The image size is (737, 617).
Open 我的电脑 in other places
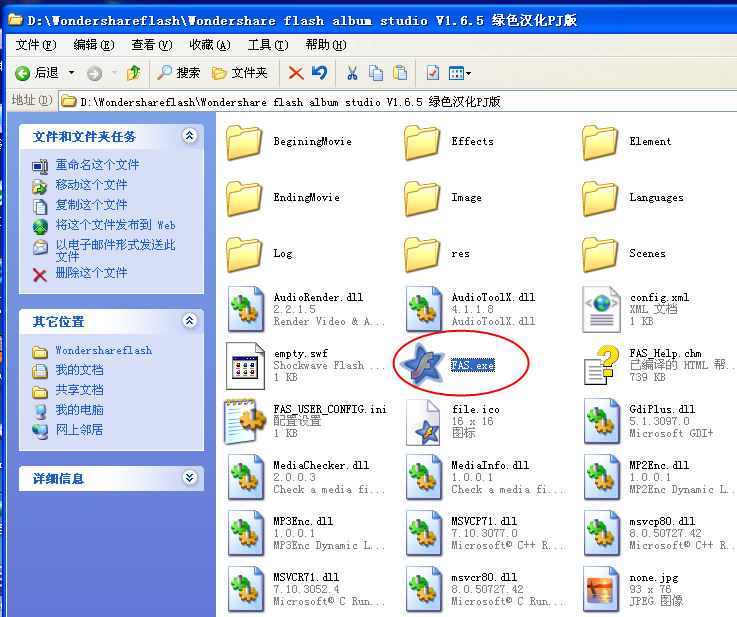pyautogui.click(x=79, y=410)
